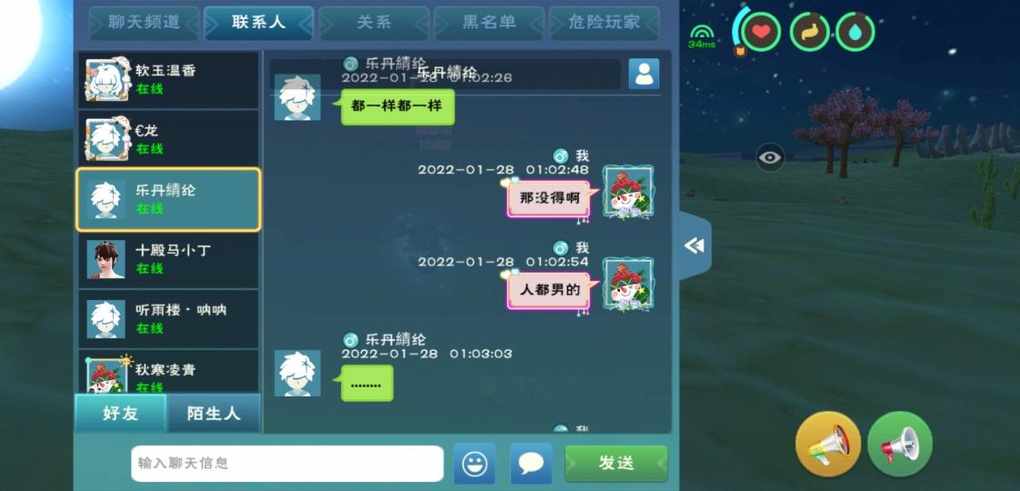The width and height of the screenshot is (1020, 491).
Task: Tap the yellow megaphone broadcast button
Action: (828, 444)
